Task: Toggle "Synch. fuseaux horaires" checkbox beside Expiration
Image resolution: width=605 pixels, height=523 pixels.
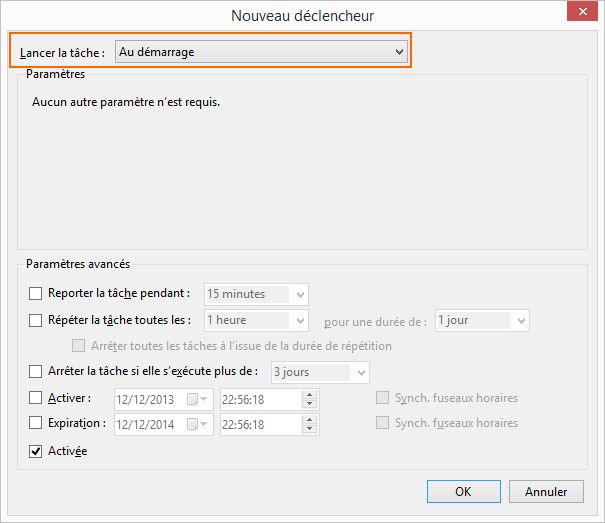Action: pos(382,423)
